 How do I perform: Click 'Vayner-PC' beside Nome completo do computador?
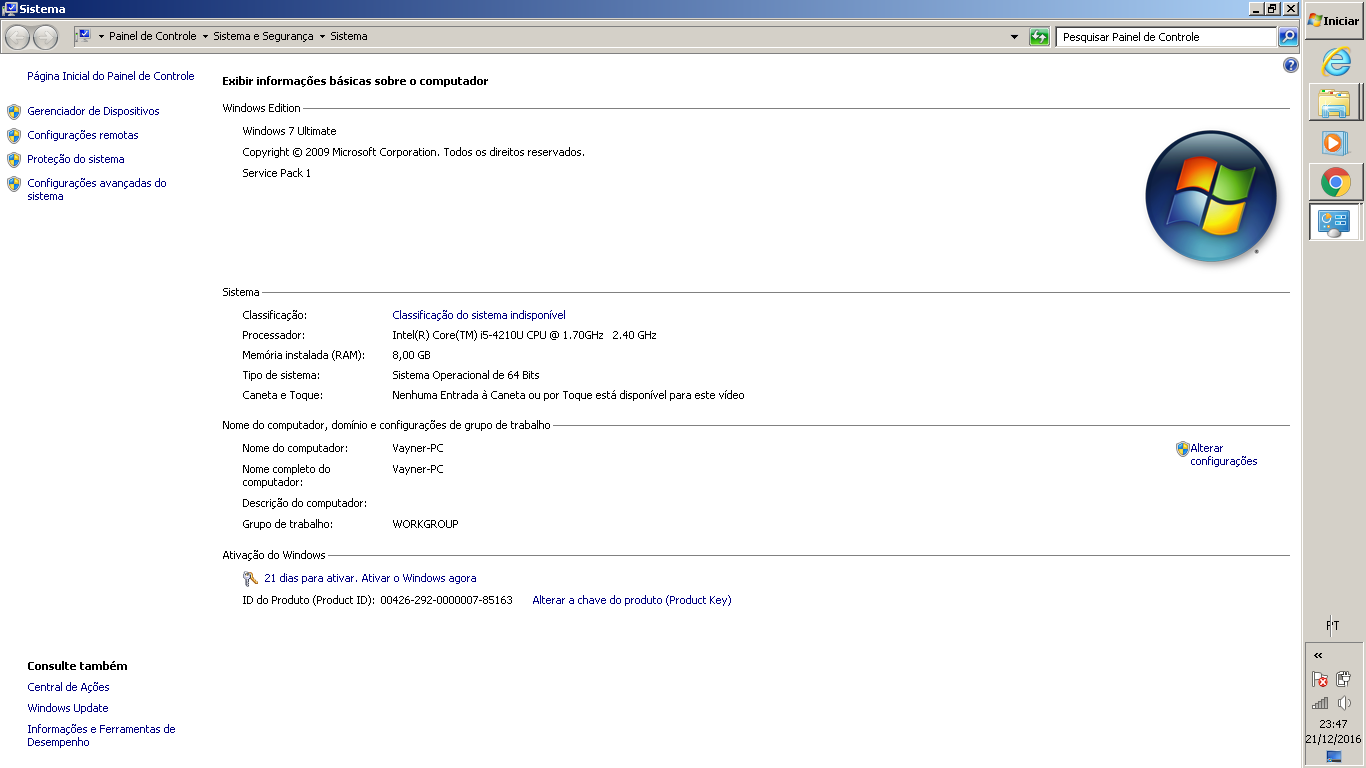point(418,469)
